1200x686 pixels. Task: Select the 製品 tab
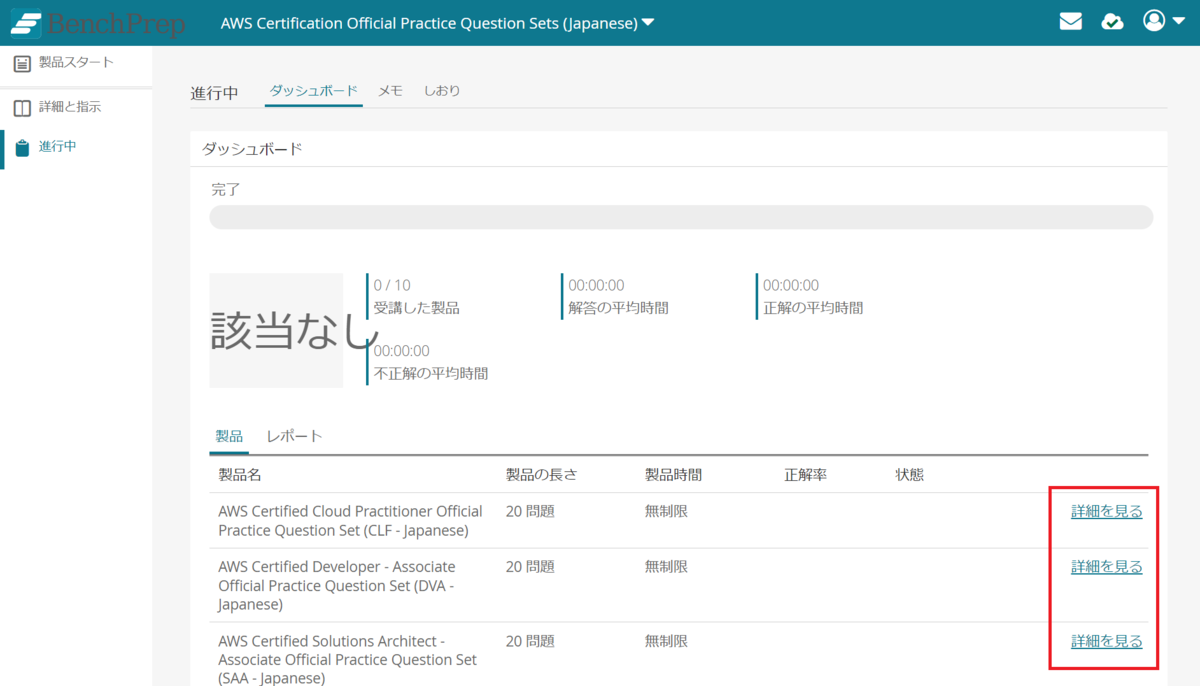tap(229, 436)
